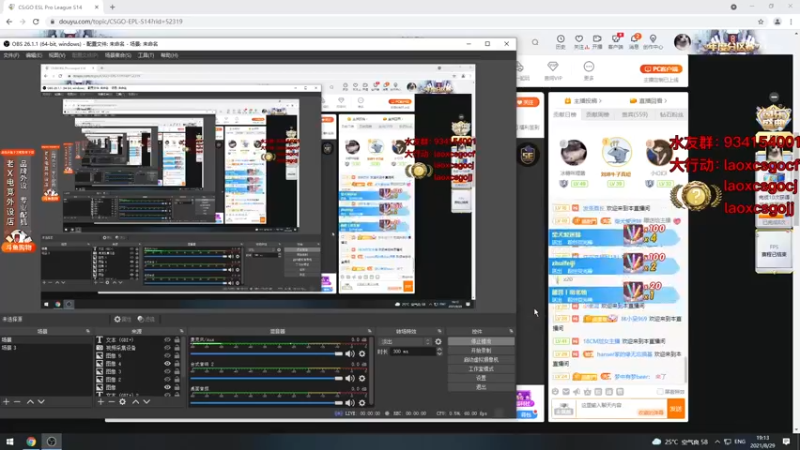Image resolution: width=800 pixels, height=450 pixels.
Task: Open OBS settings from the controls panel
Action: click(481, 378)
